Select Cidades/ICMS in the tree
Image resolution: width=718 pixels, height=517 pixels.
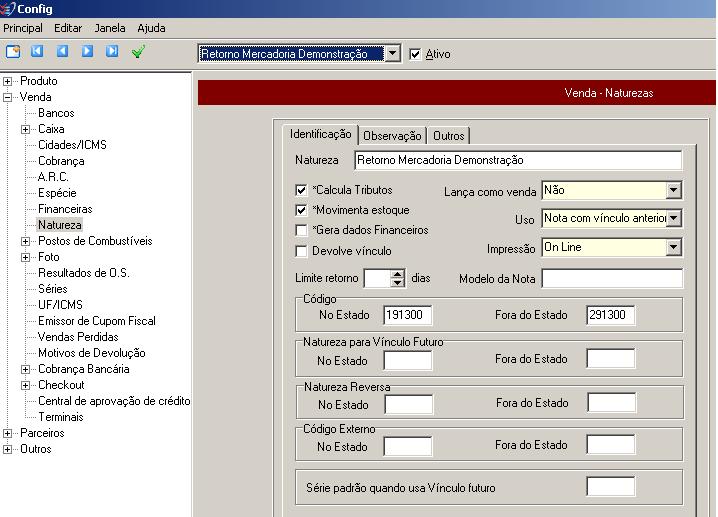(x=72, y=145)
